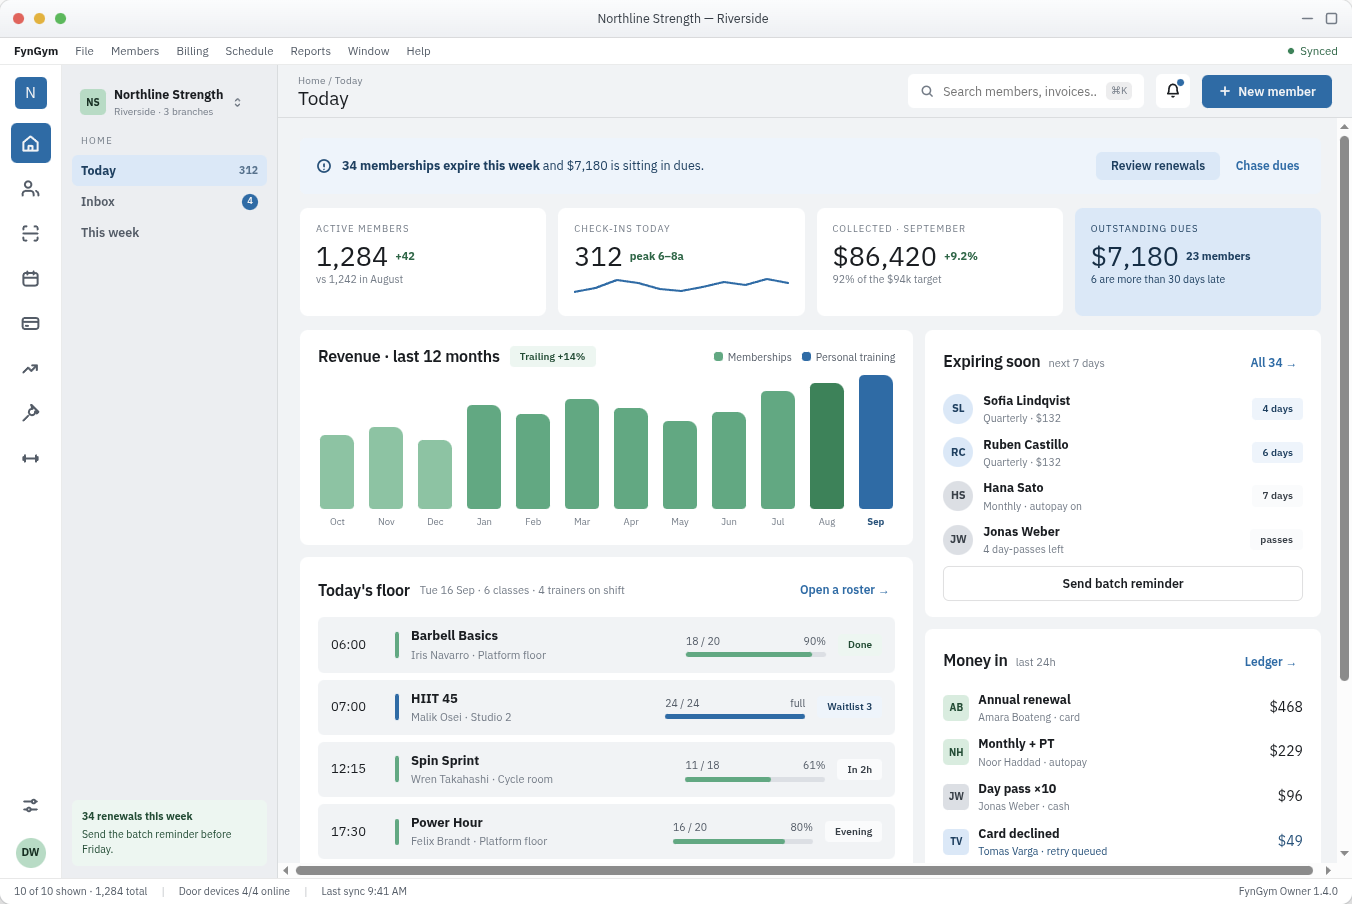Expand the Northline Strength branch switcher

[x=237, y=102]
